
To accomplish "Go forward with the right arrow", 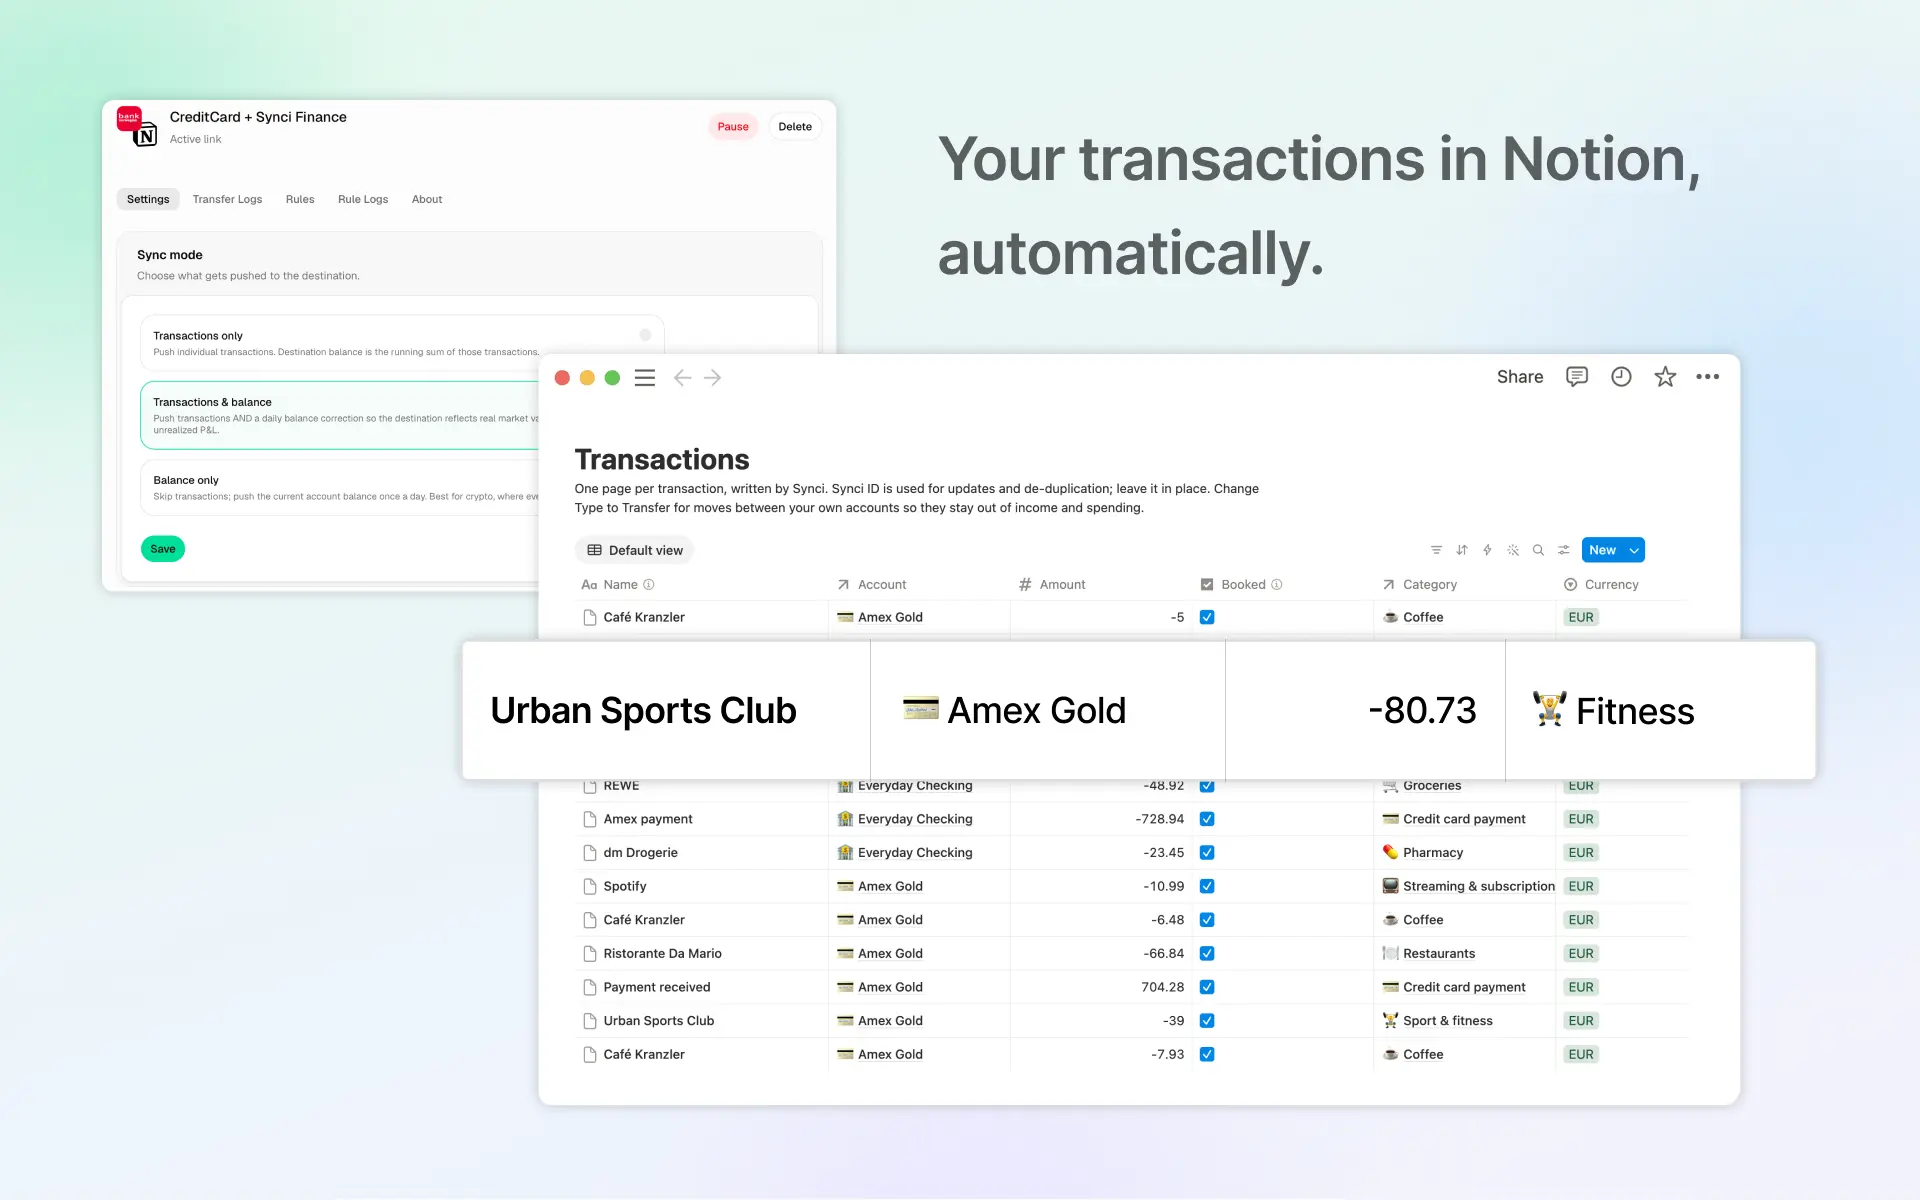I will (x=713, y=378).
